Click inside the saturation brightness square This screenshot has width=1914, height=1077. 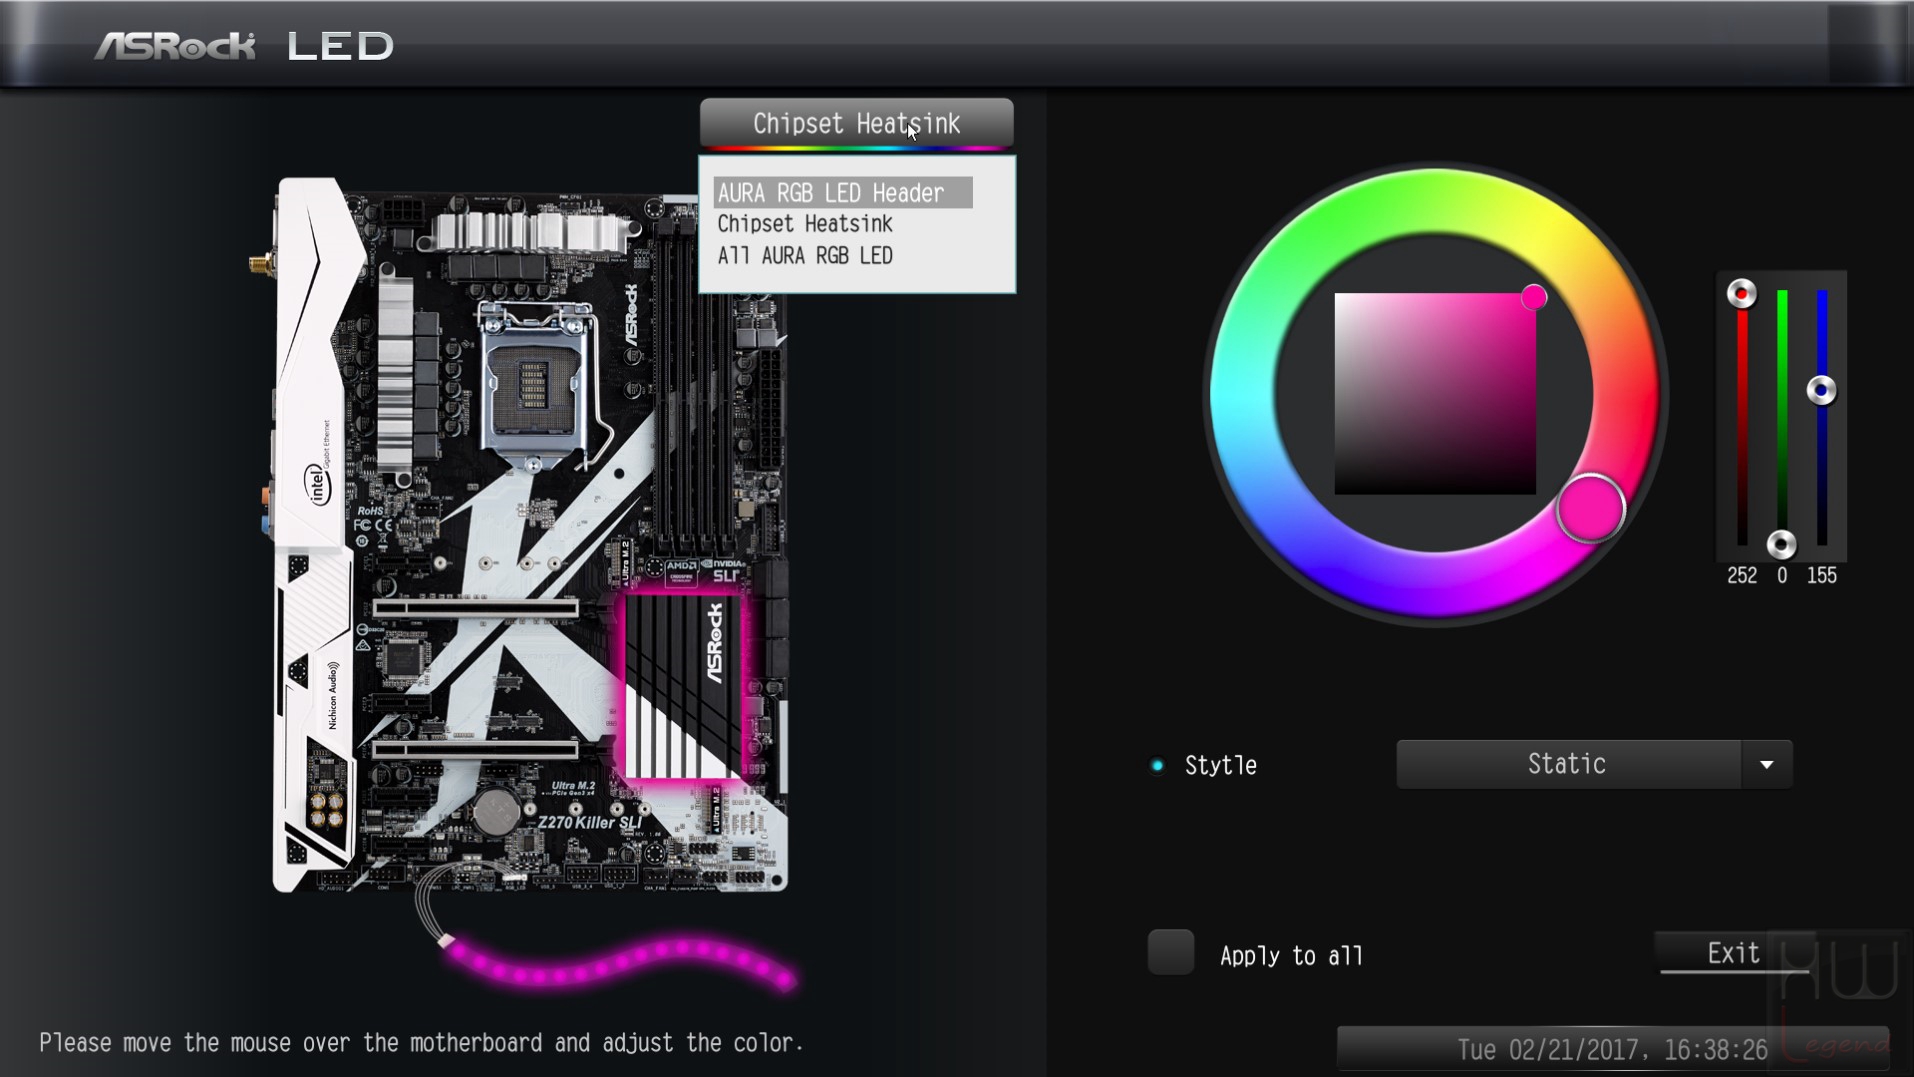point(1435,394)
